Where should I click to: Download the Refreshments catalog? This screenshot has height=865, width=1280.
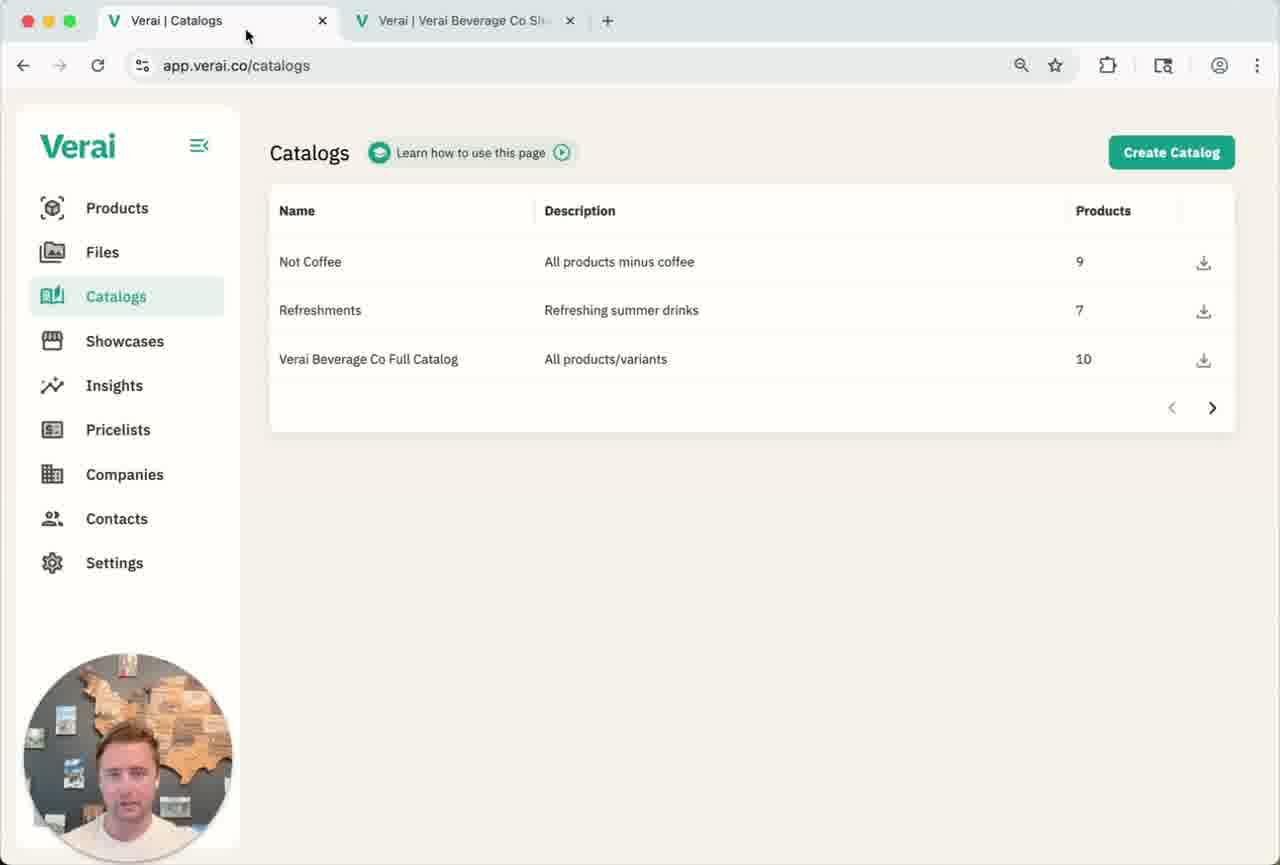tap(1204, 311)
